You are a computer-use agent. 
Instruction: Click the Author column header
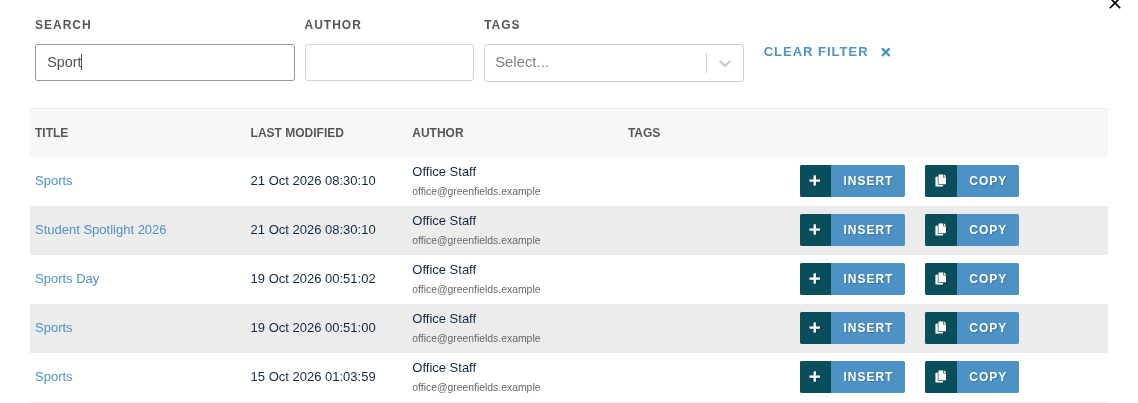[x=438, y=133]
